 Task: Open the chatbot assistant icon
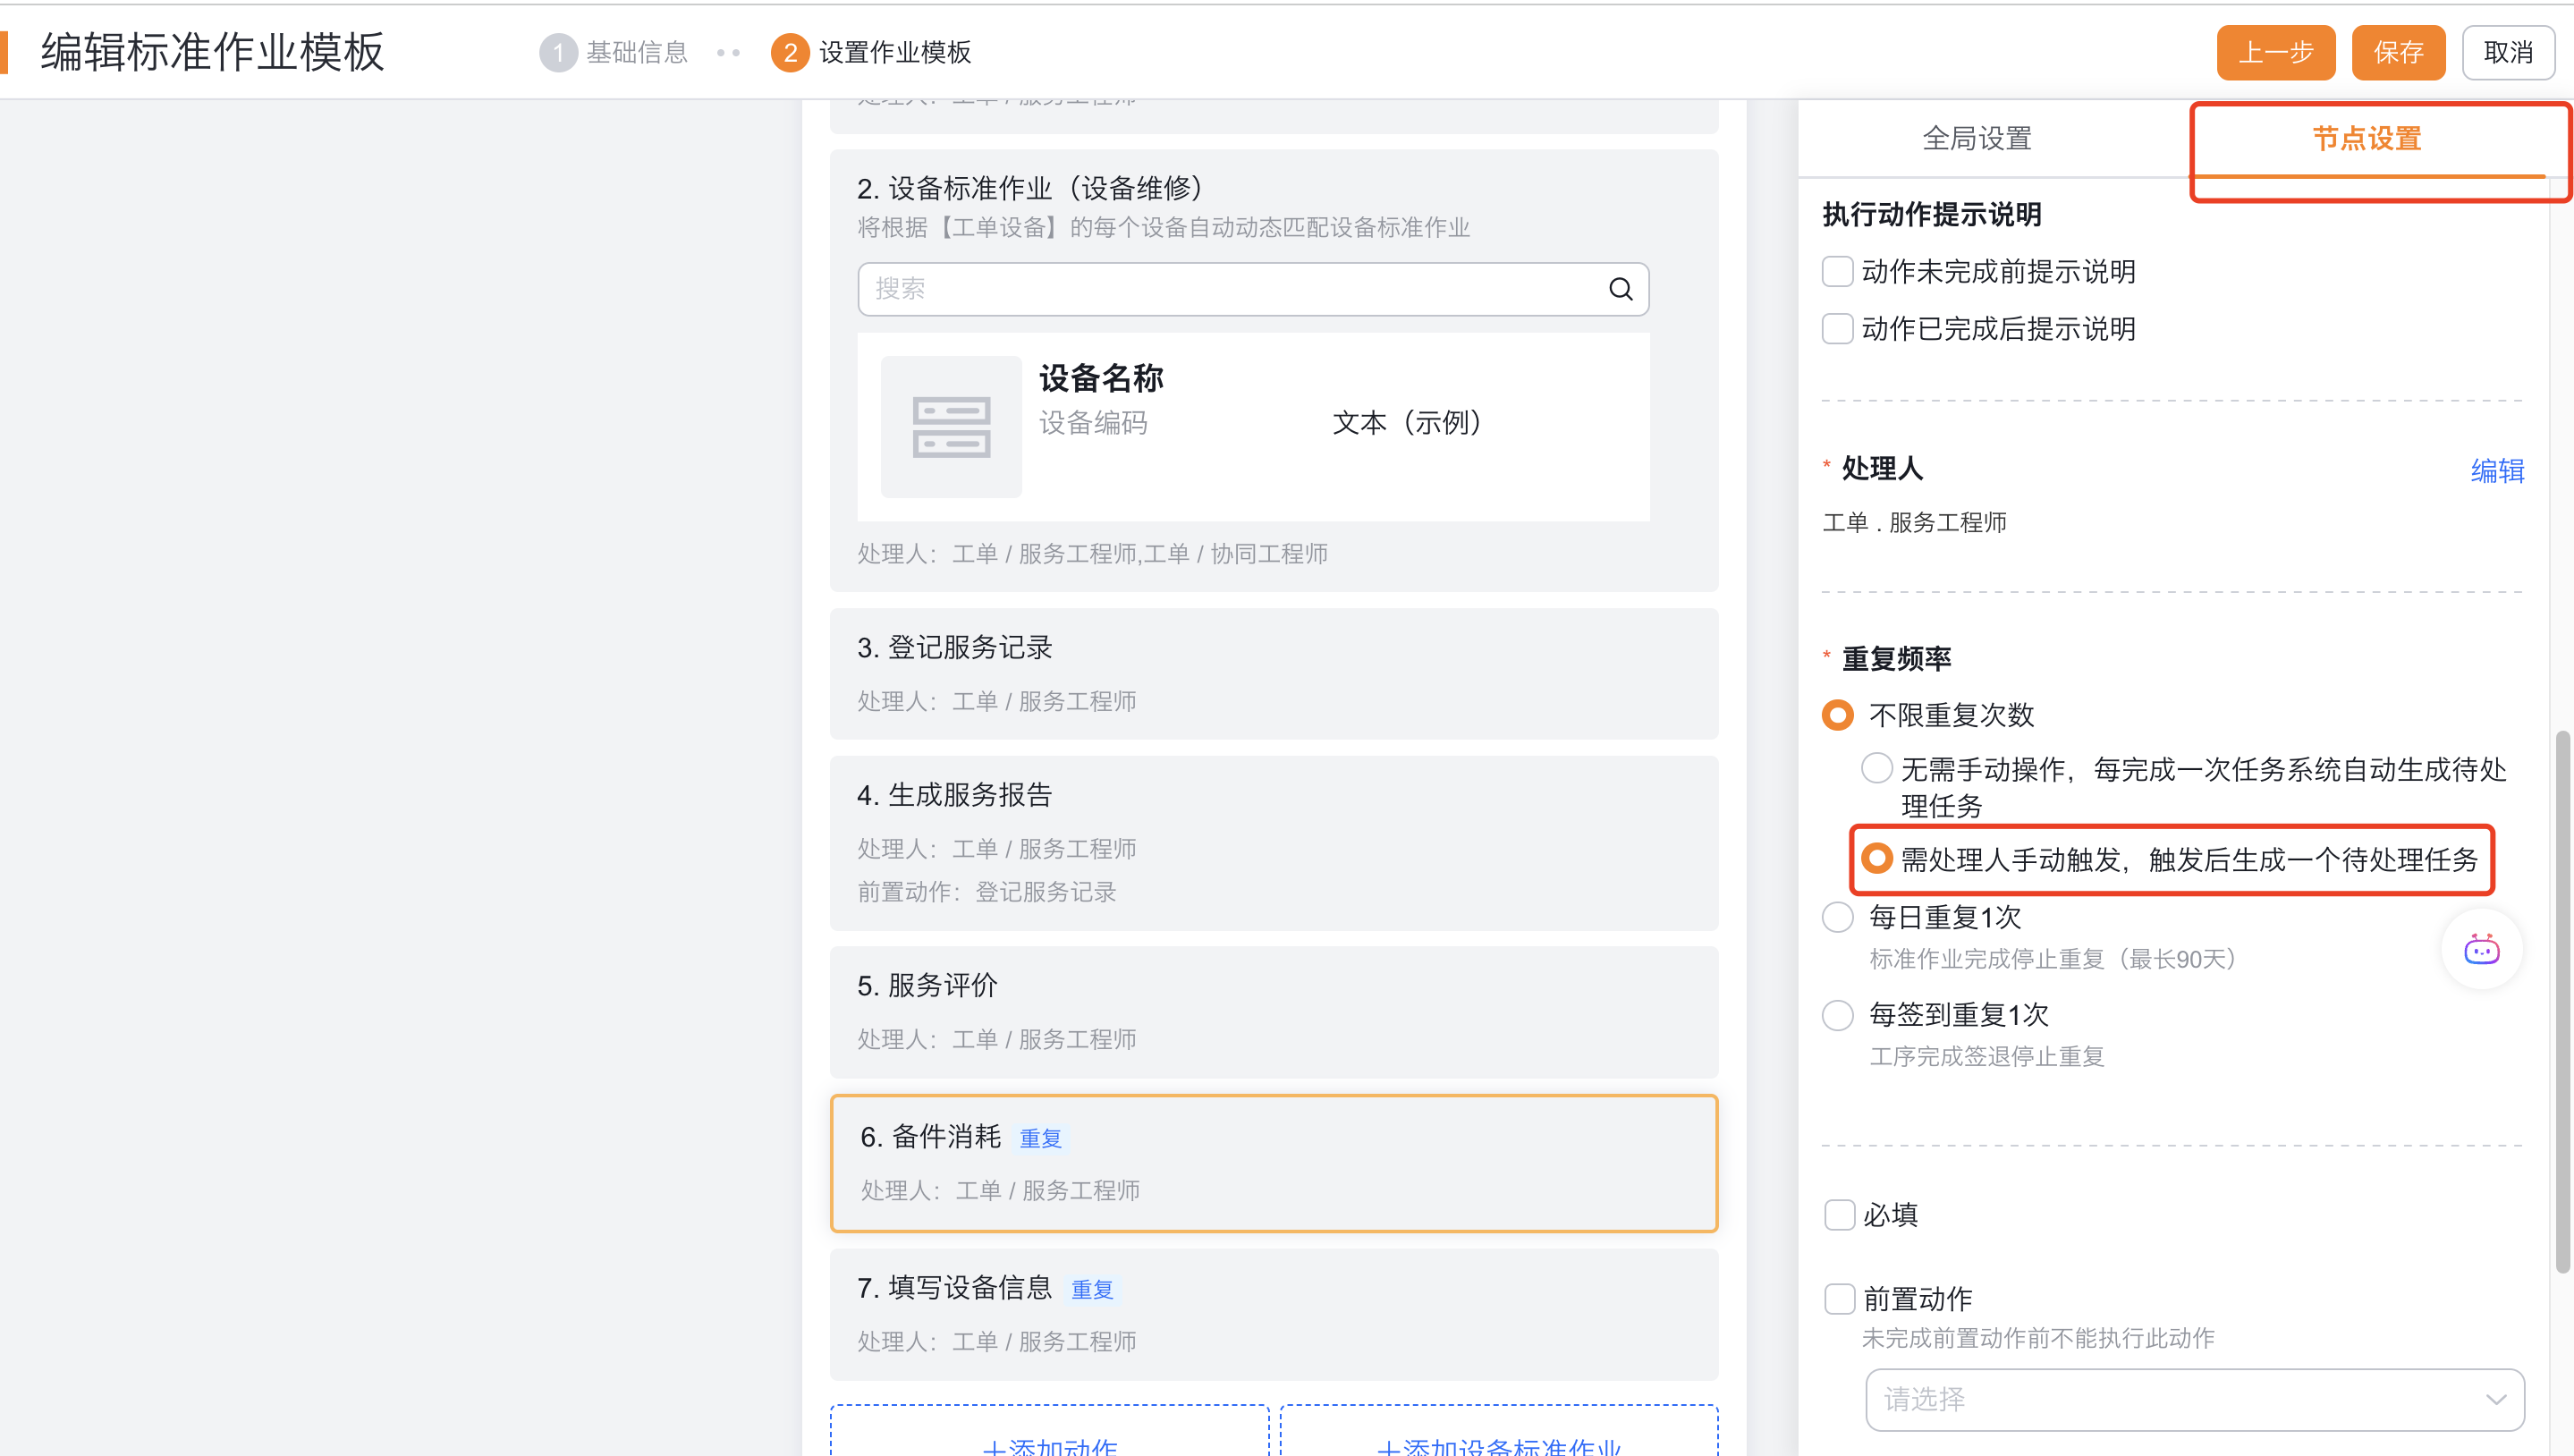tap(2481, 949)
